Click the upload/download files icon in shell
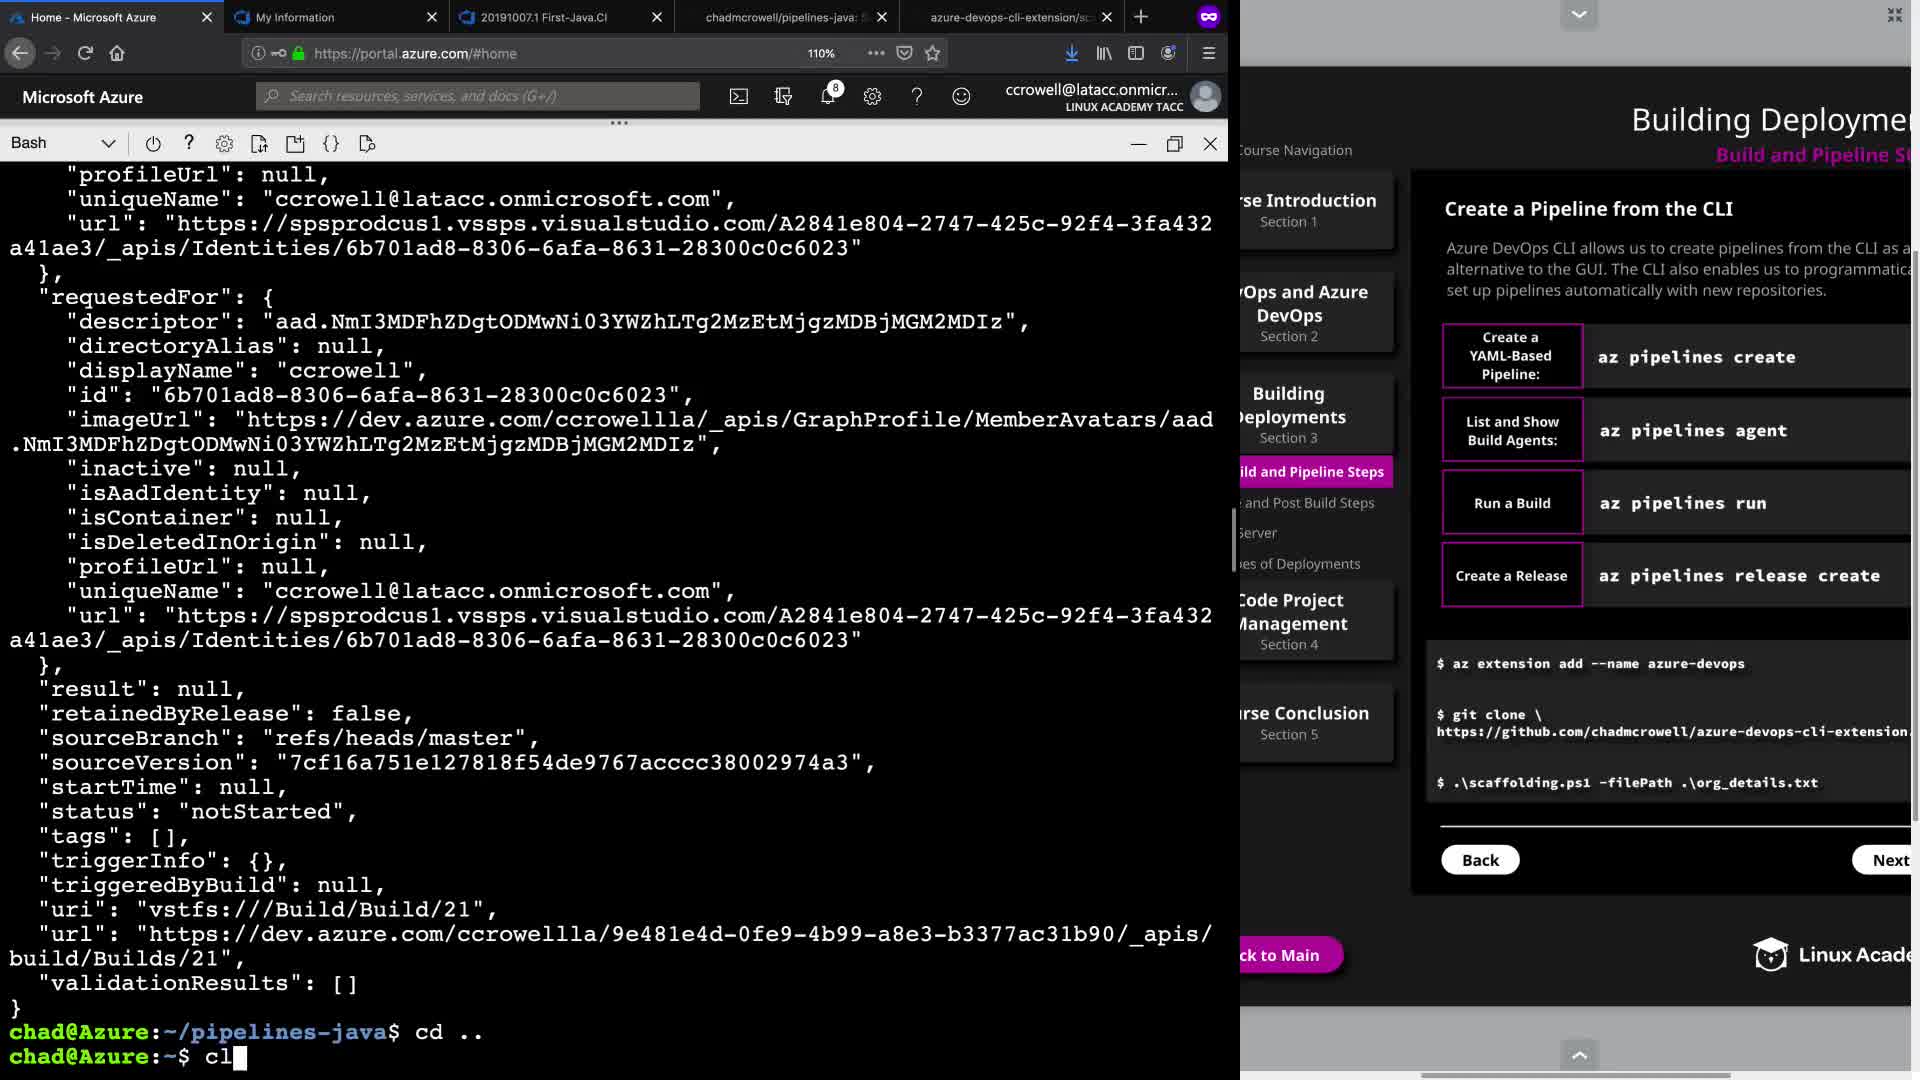Image resolution: width=1920 pixels, height=1080 pixels. coord(259,144)
